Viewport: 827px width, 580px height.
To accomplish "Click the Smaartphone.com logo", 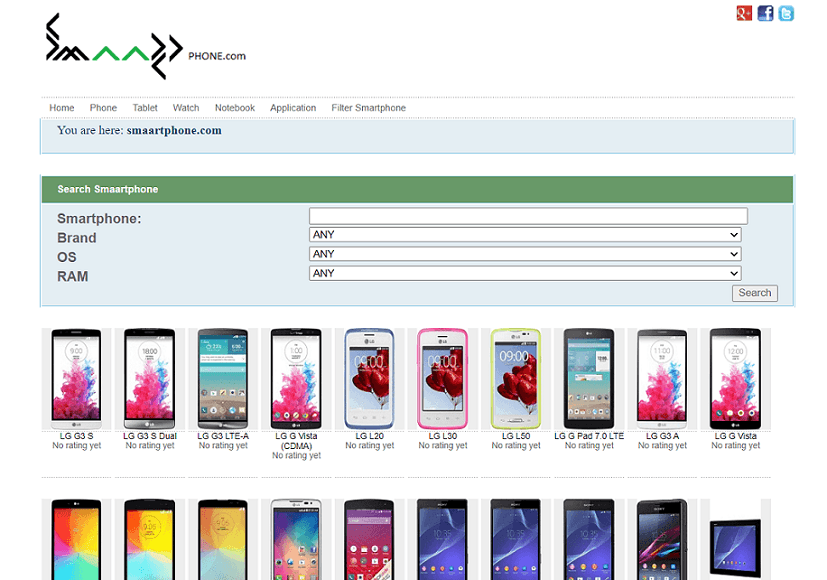I will (140, 47).
